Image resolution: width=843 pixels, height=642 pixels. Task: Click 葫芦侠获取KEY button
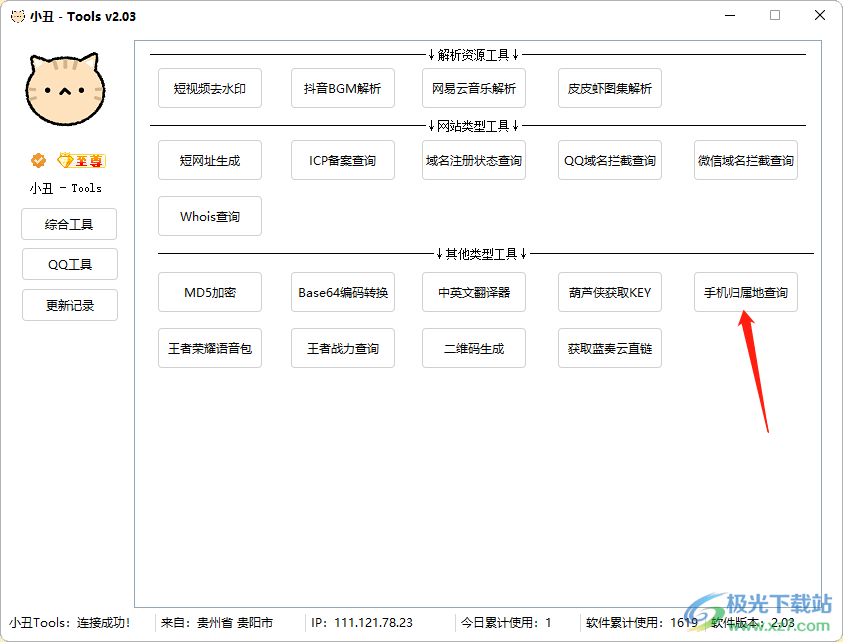(610, 292)
